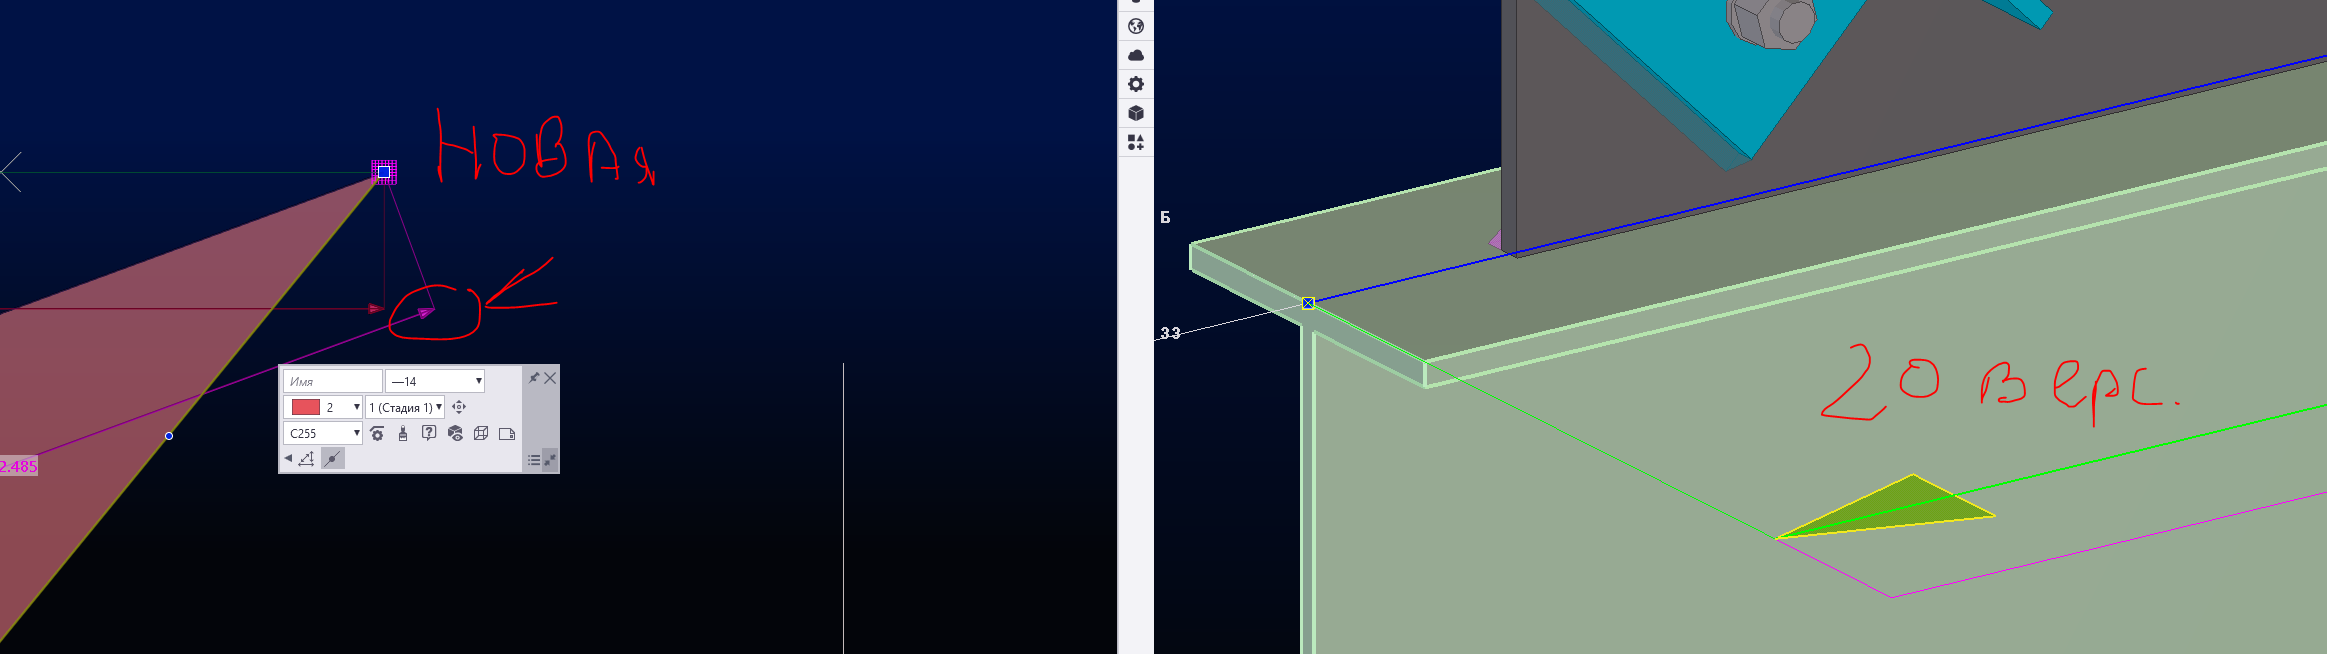
Task: Toggle the point-on-line snap button
Action: (x=333, y=459)
